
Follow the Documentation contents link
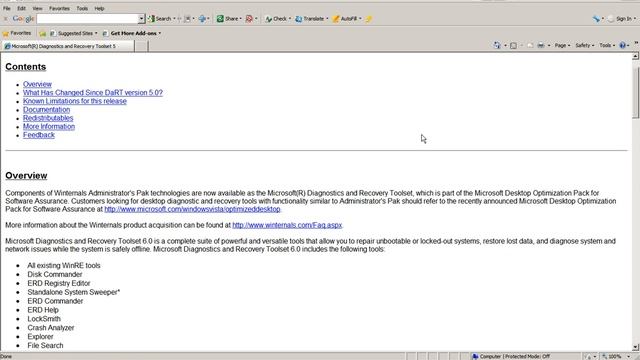46,110
